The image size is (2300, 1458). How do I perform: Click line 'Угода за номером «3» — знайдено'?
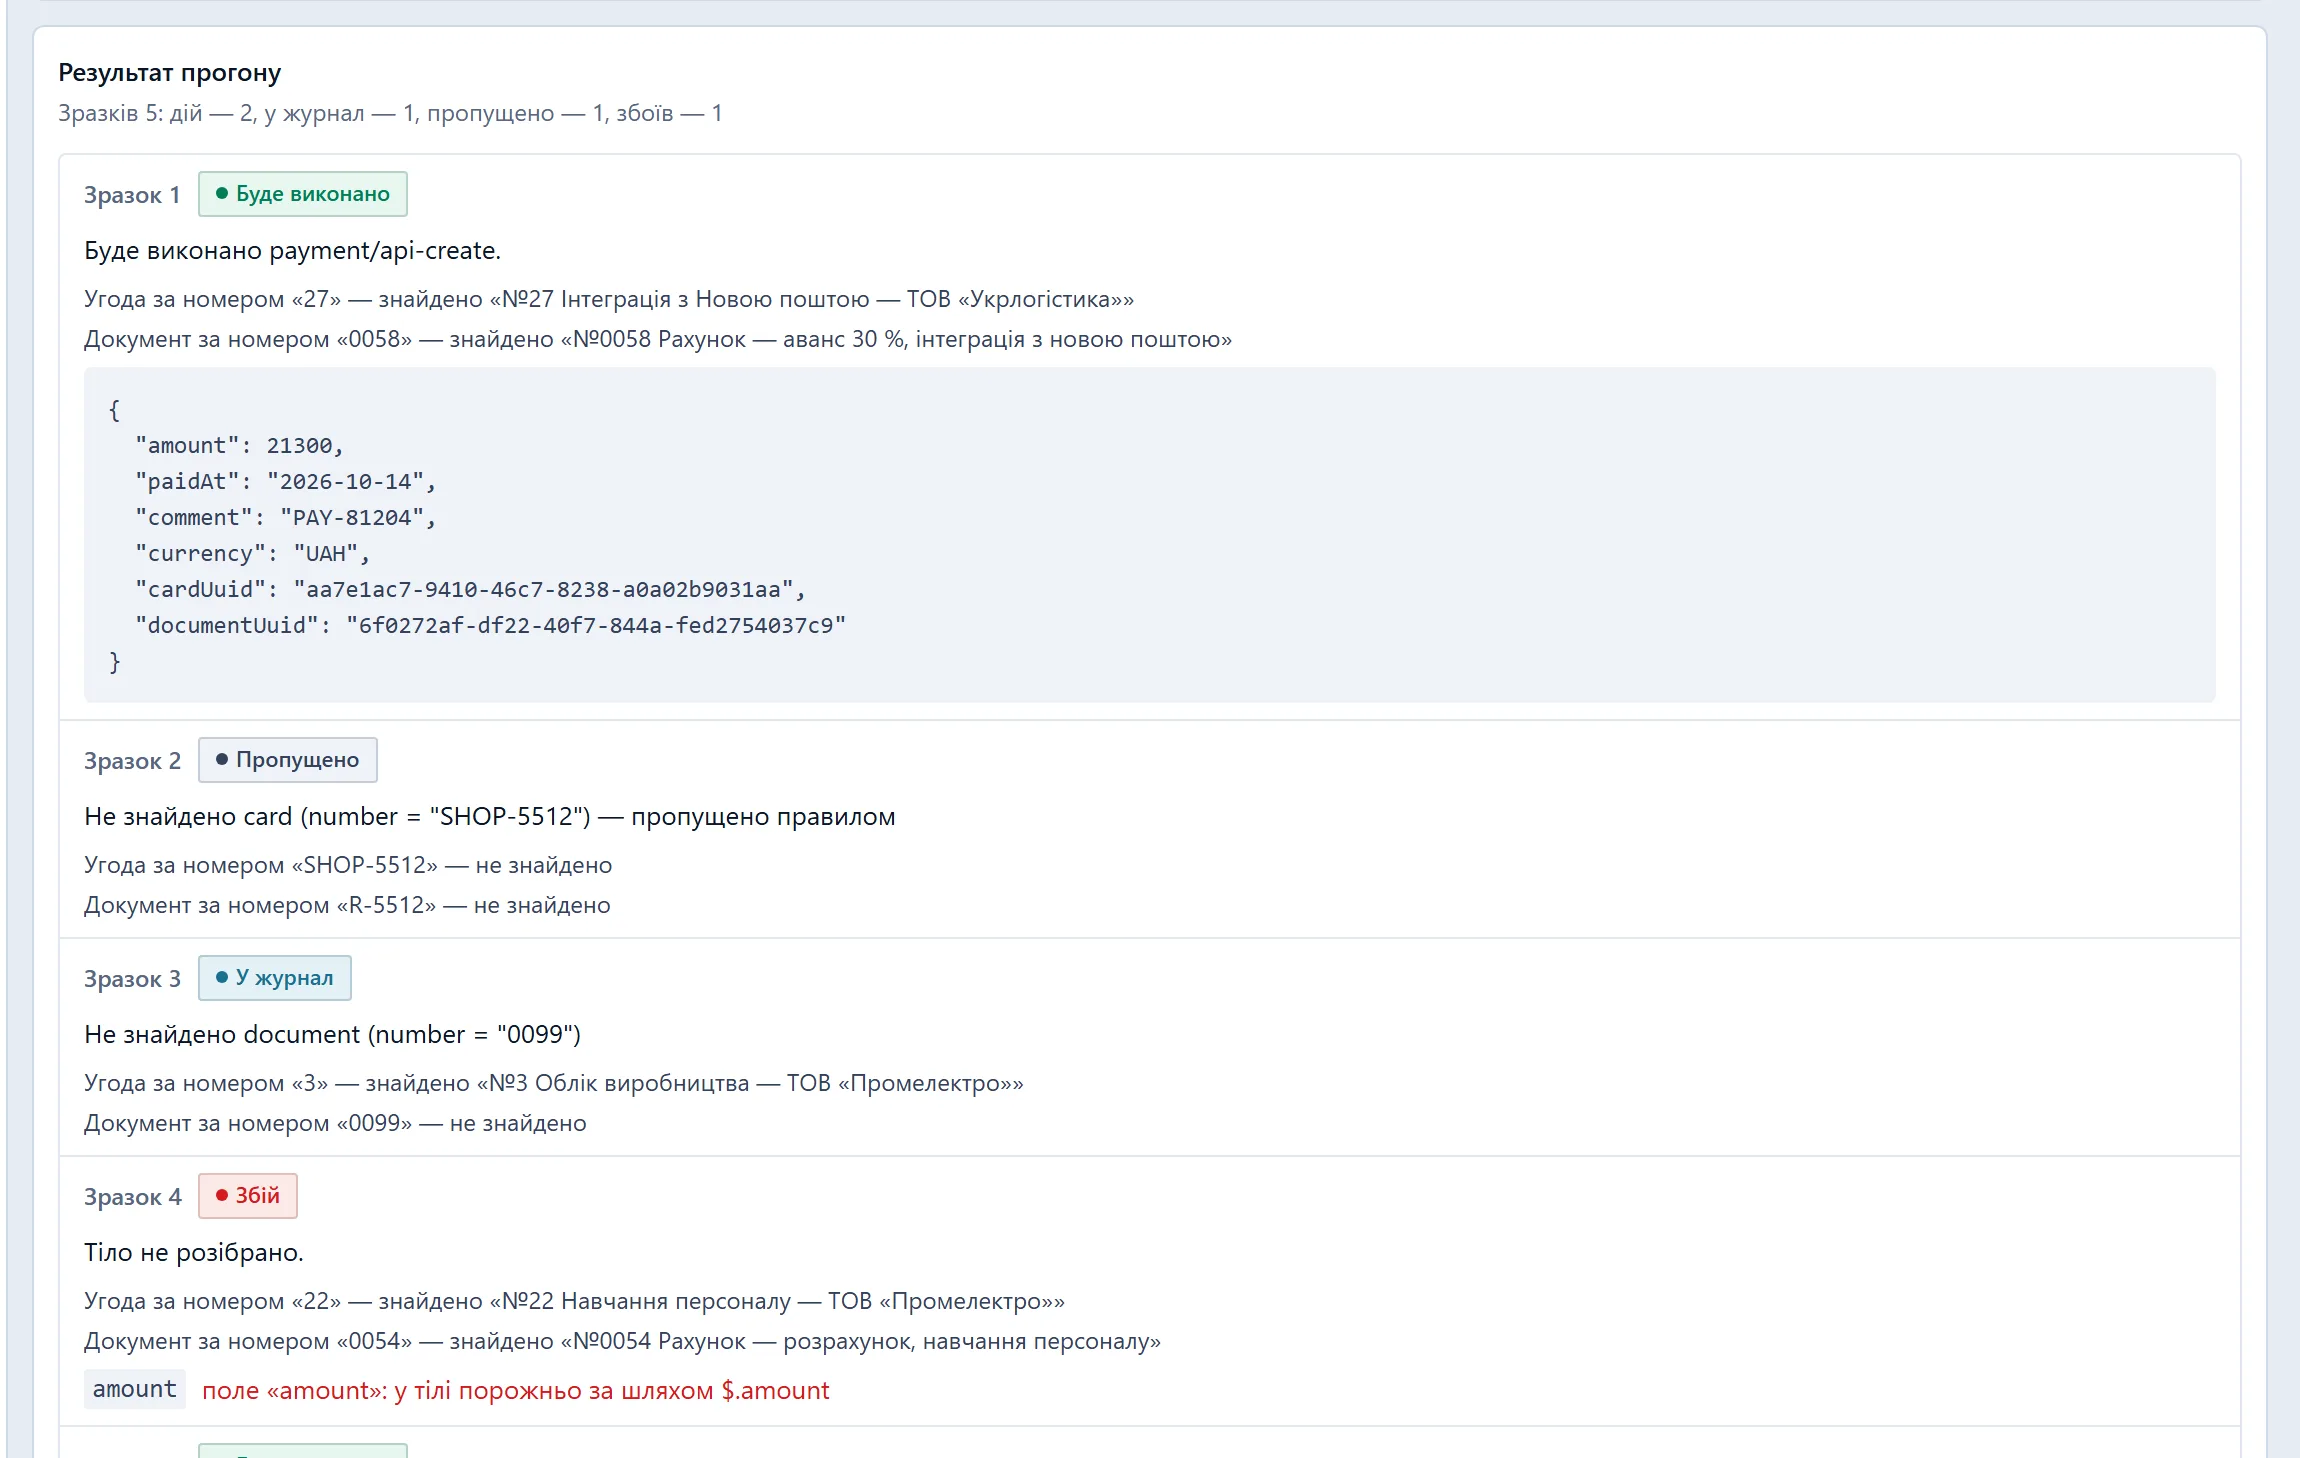(x=554, y=1083)
